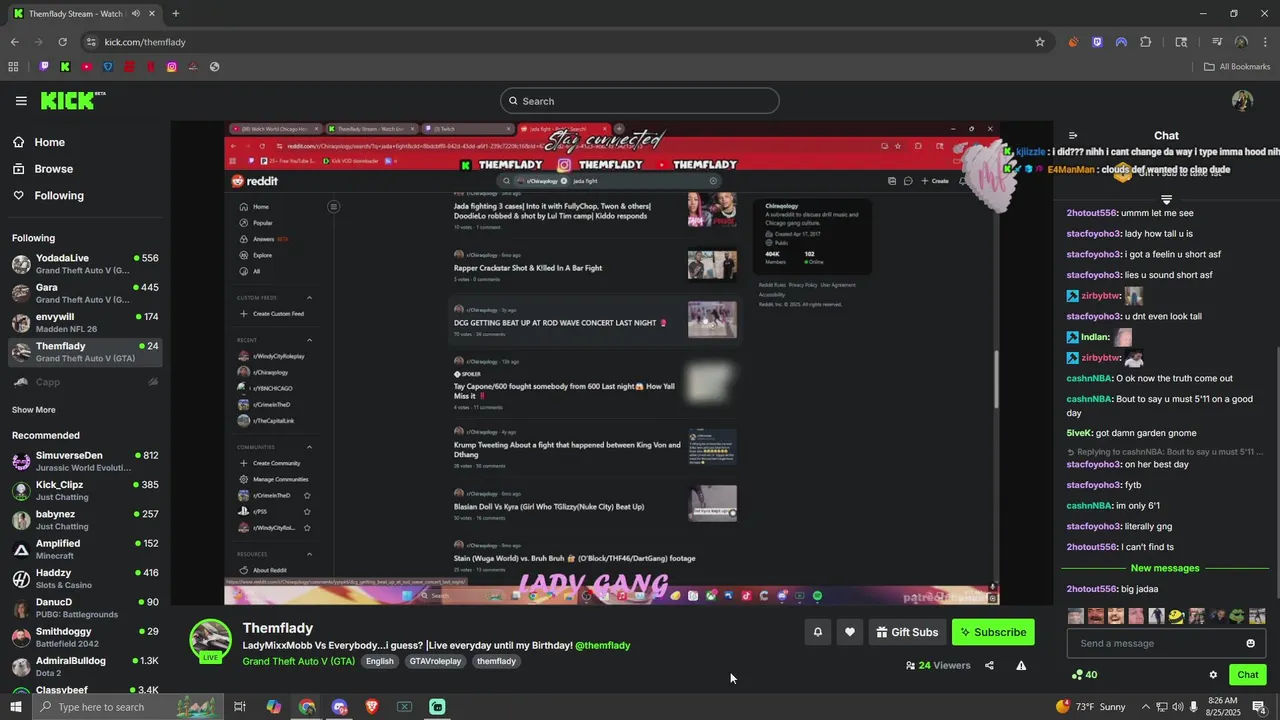Open chat settings gear icon
The width and height of the screenshot is (1280, 720).
tap(1213, 675)
